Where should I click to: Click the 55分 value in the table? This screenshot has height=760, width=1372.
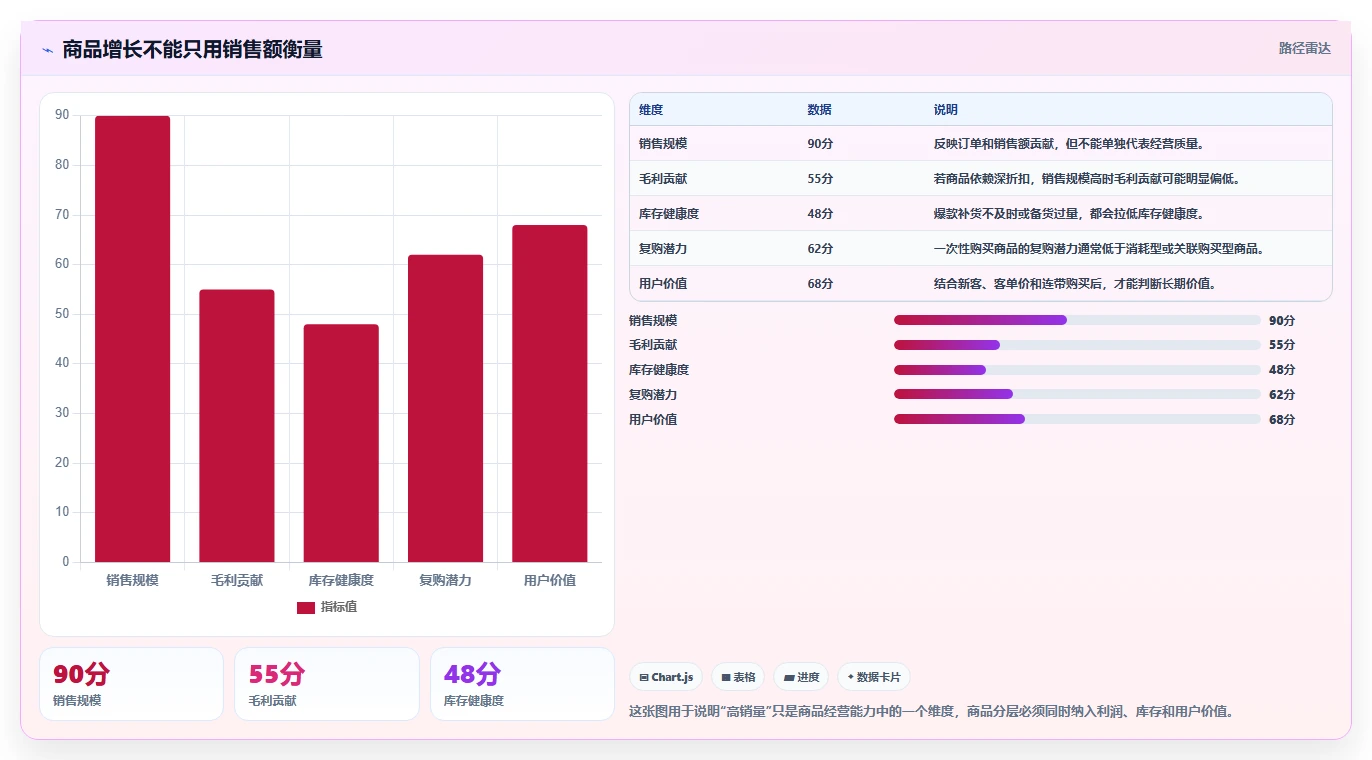820,179
